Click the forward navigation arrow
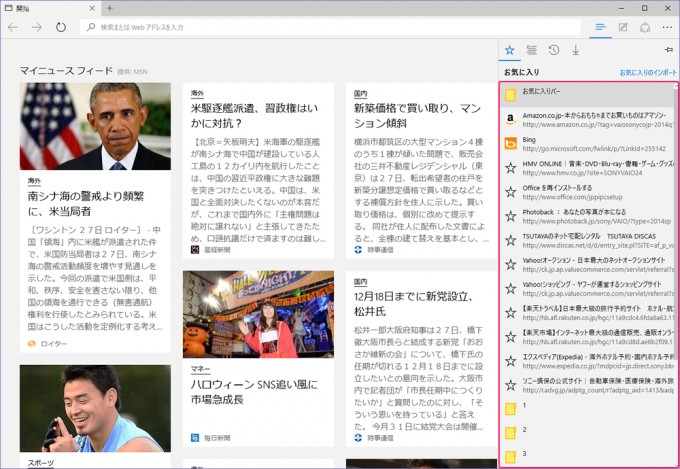The width and height of the screenshot is (680, 469). (x=37, y=27)
